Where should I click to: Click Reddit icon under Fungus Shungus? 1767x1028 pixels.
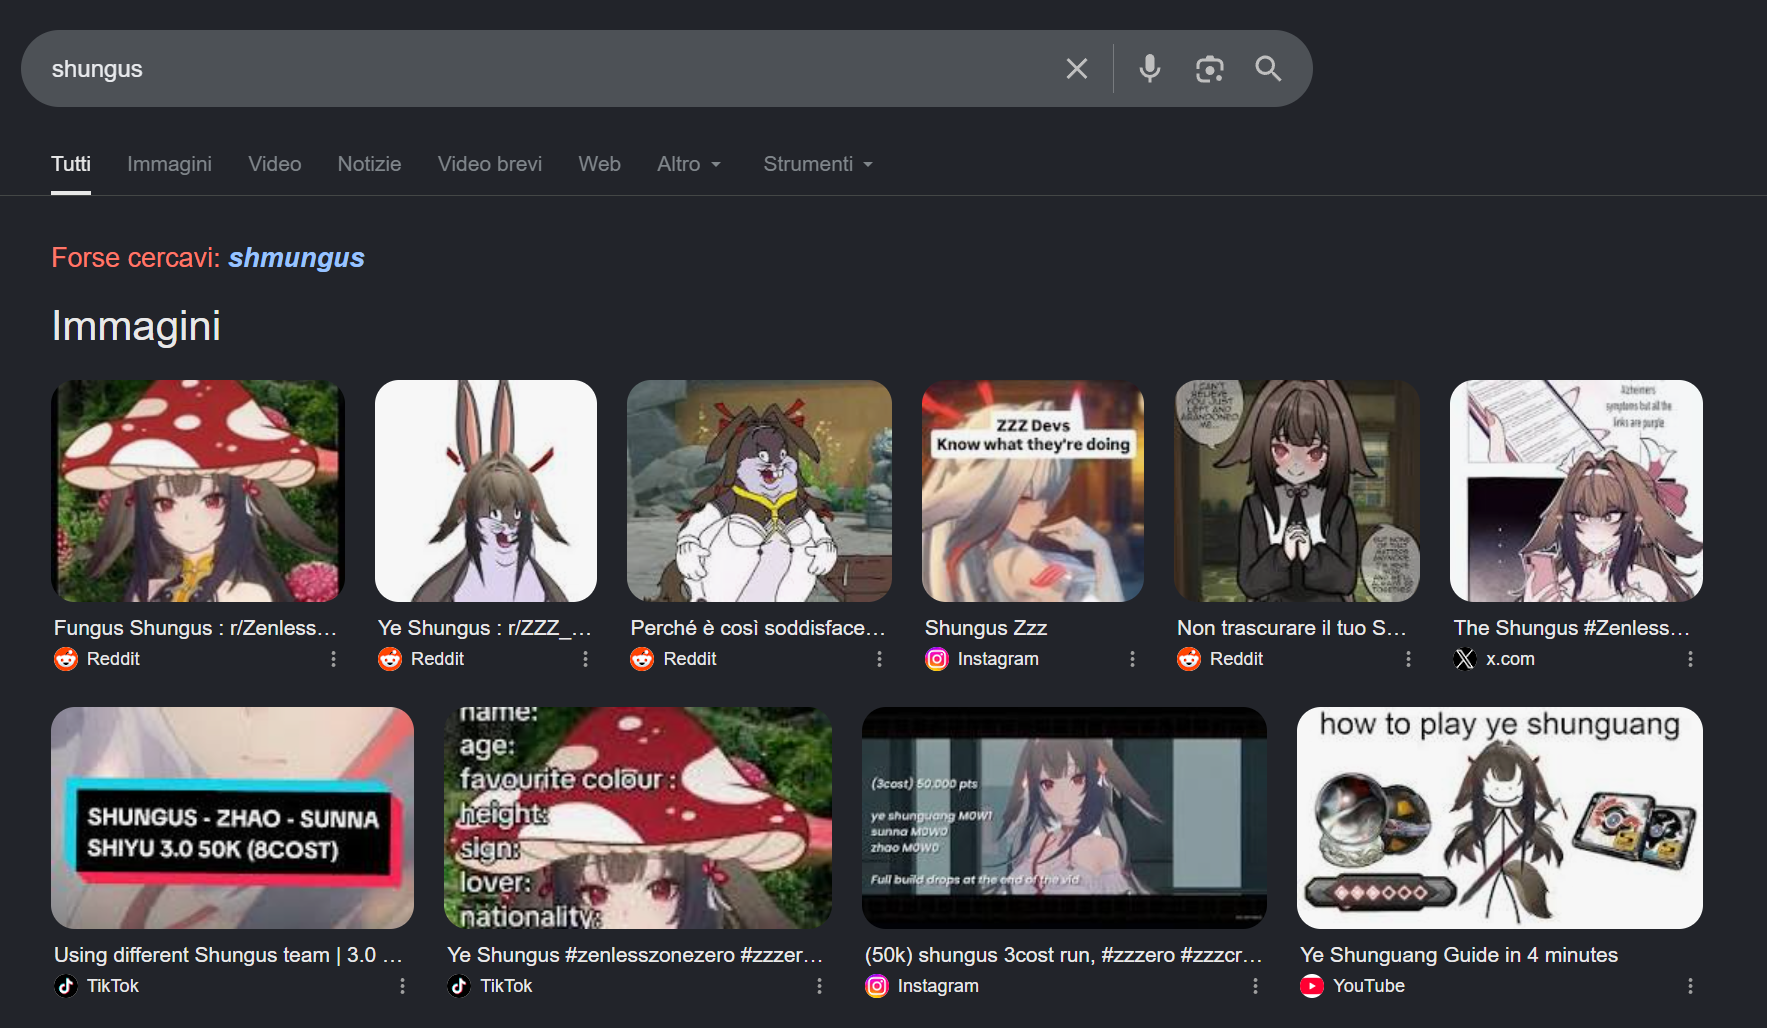point(66,659)
